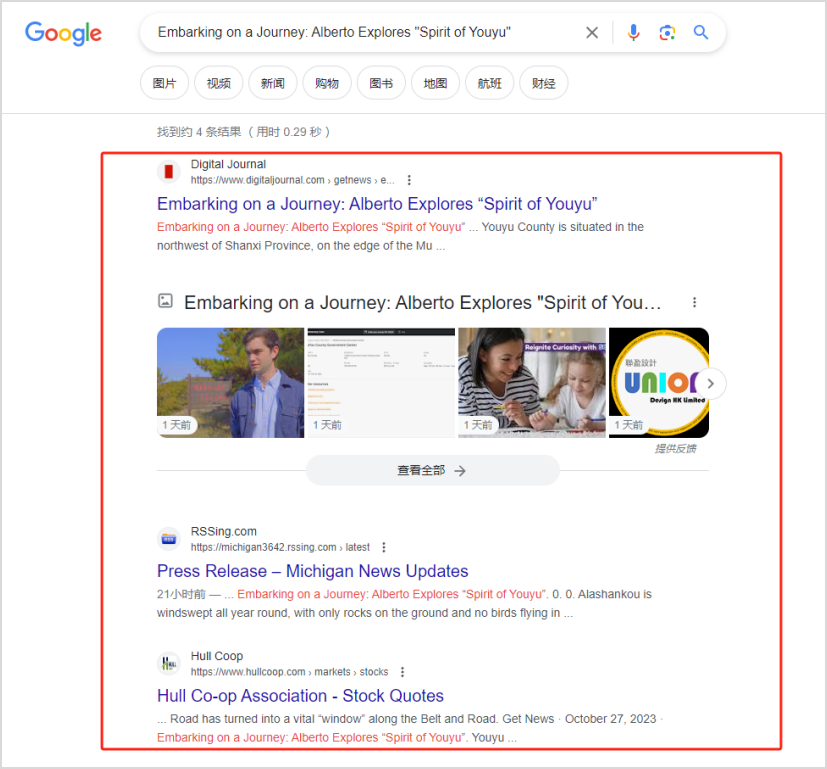Click the blue magnifier search icon
This screenshot has height=769, width=827.
click(x=701, y=33)
